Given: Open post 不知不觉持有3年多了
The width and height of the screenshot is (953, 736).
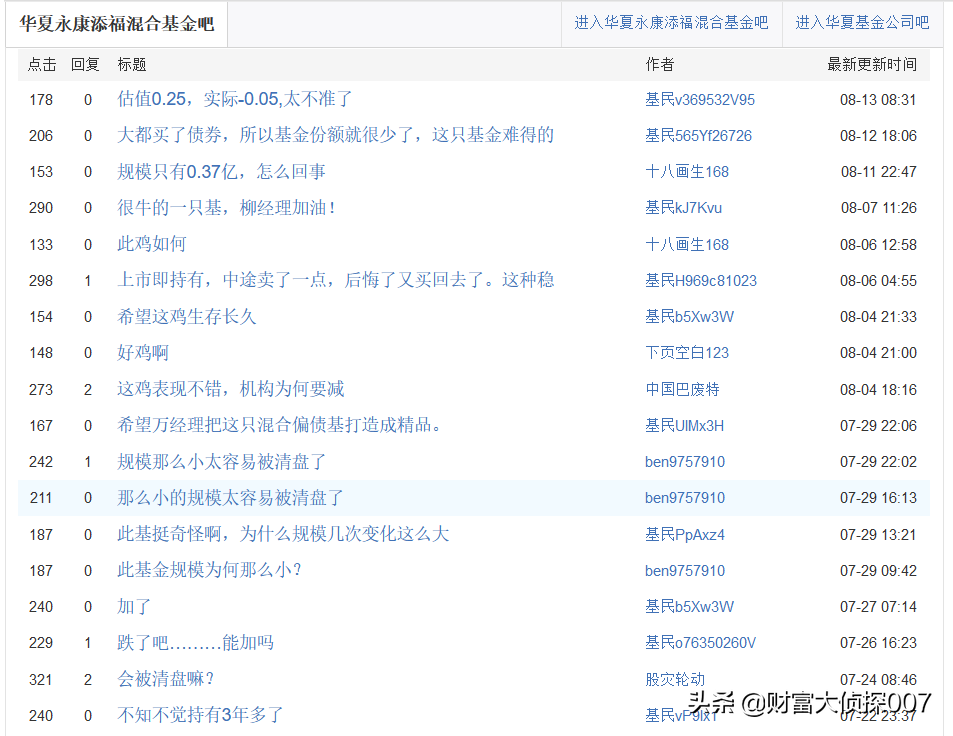Looking at the screenshot, I should [x=200, y=715].
